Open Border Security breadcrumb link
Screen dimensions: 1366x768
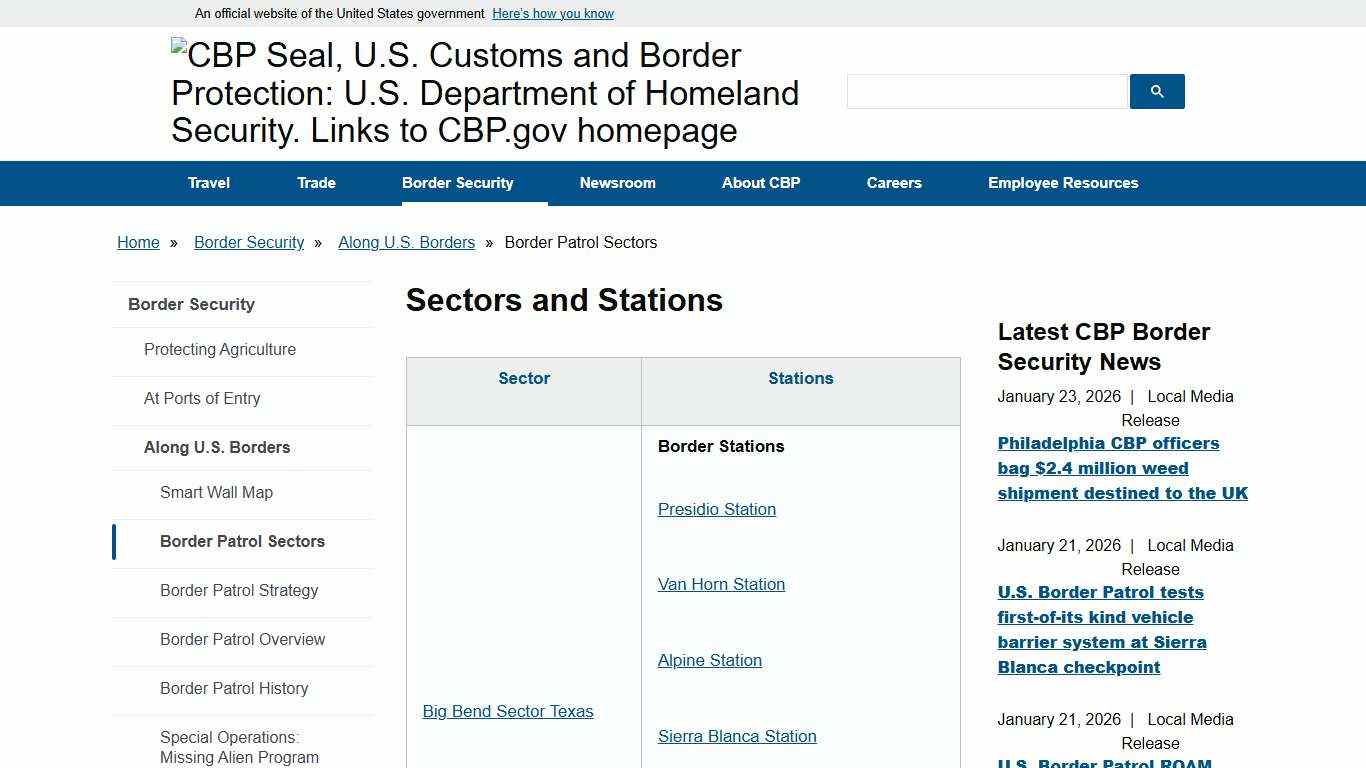[x=248, y=242]
